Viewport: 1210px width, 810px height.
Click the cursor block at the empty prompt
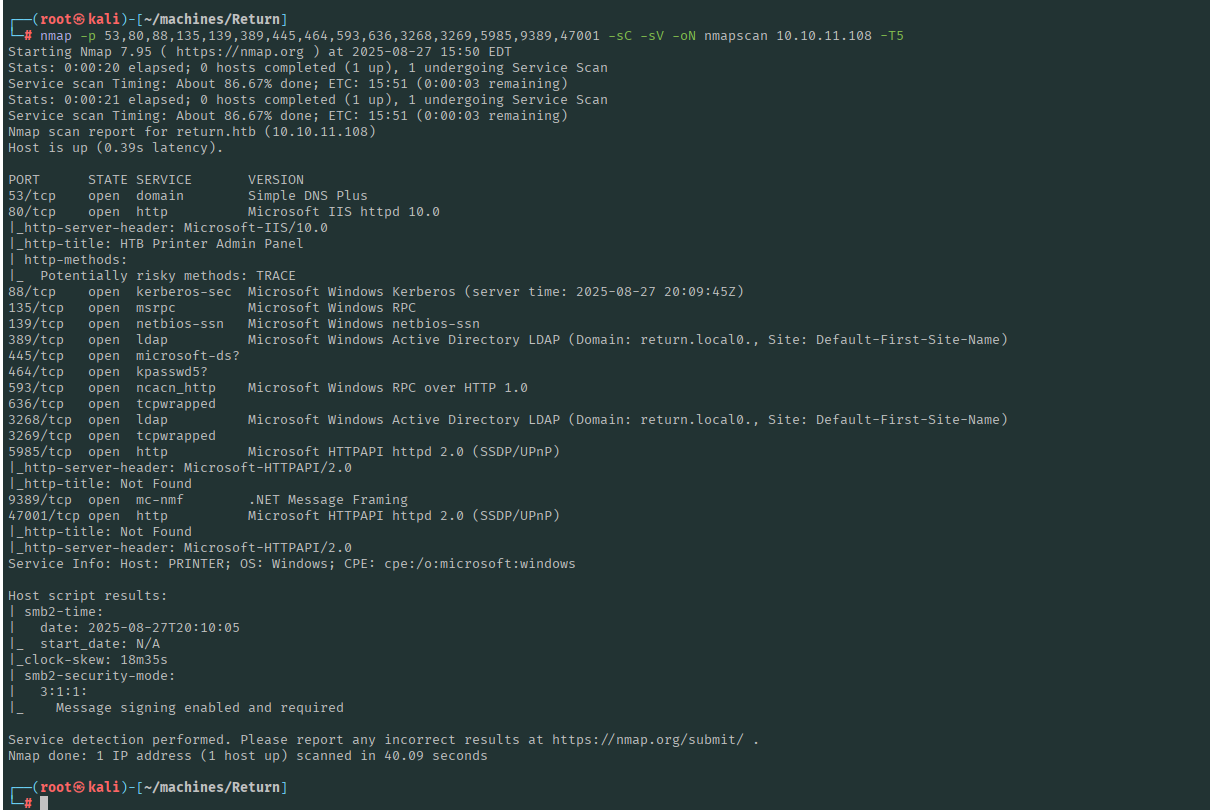click(44, 804)
